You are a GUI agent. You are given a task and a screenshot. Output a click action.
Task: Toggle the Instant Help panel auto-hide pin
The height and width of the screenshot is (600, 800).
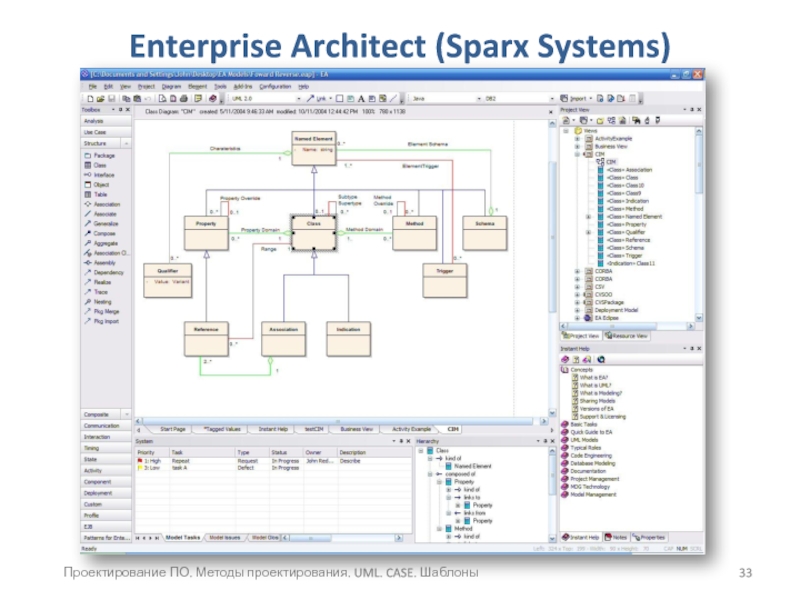[692, 348]
